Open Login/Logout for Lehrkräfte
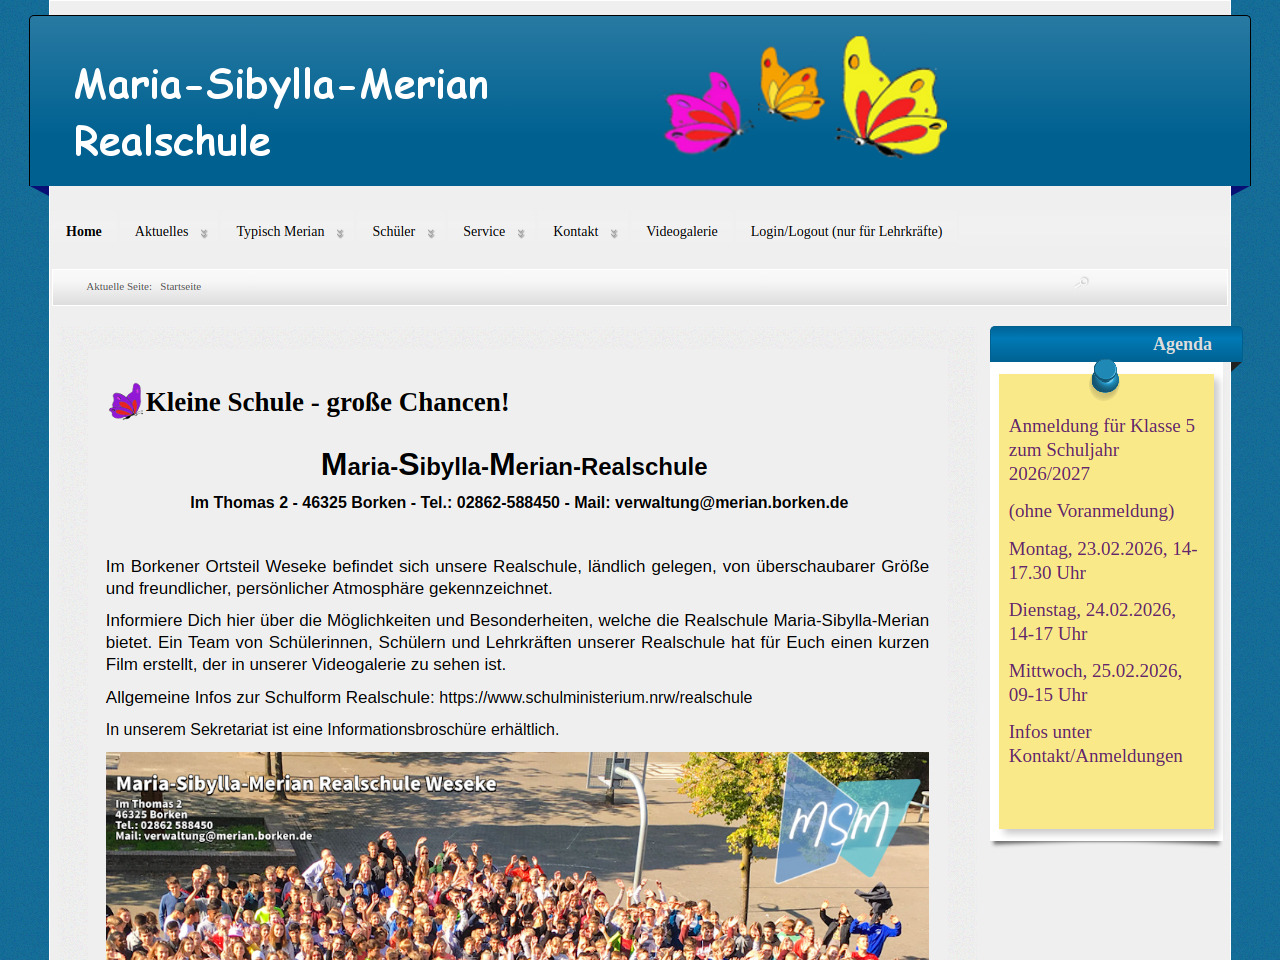Viewport: 1280px width, 960px height. pyautogui.click(x=846, y=231)
